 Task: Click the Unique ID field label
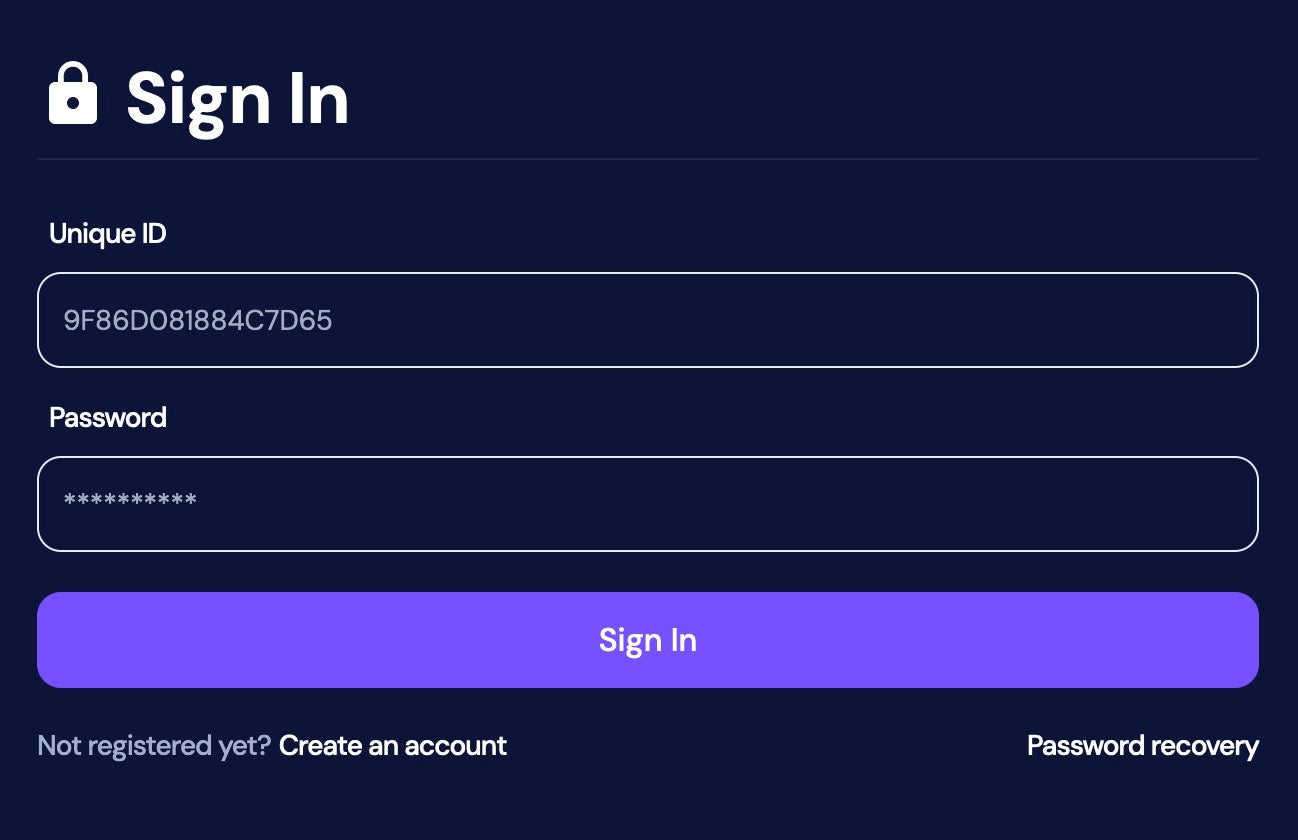click(x=108, y=234)
